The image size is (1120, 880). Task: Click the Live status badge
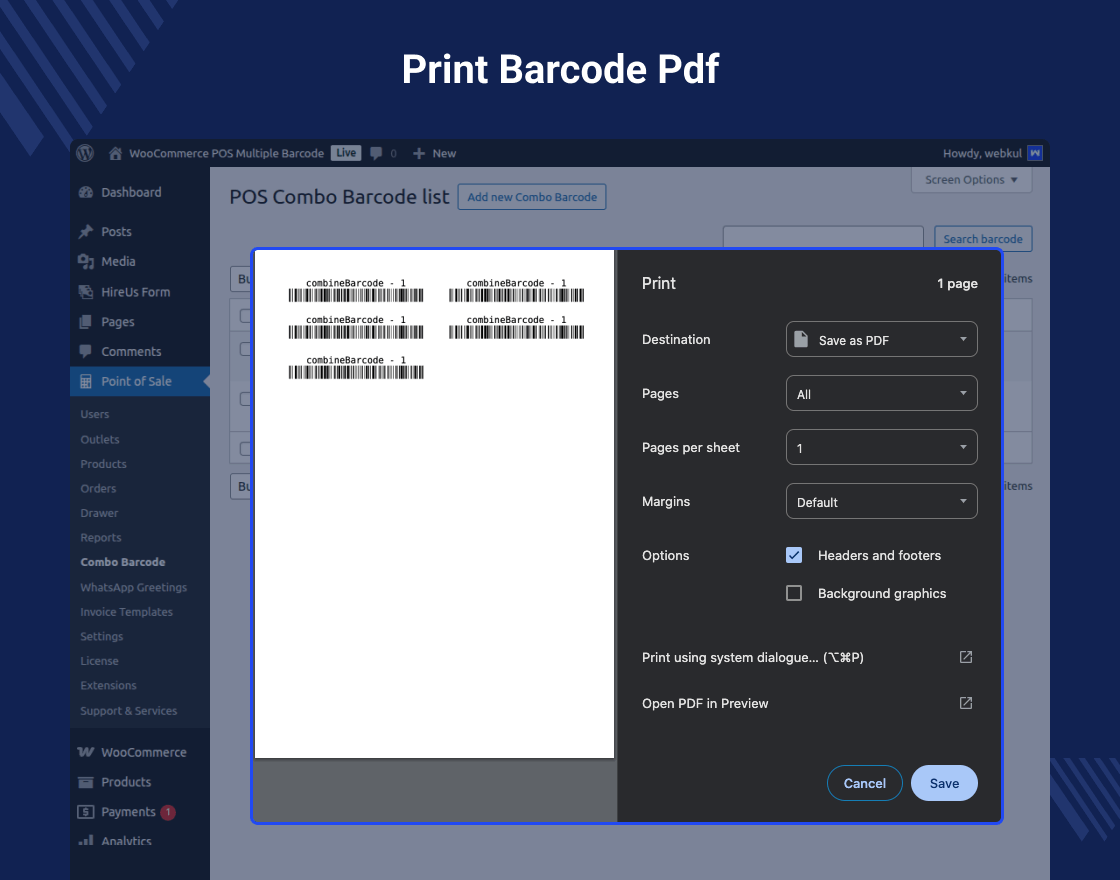point(346,153)
